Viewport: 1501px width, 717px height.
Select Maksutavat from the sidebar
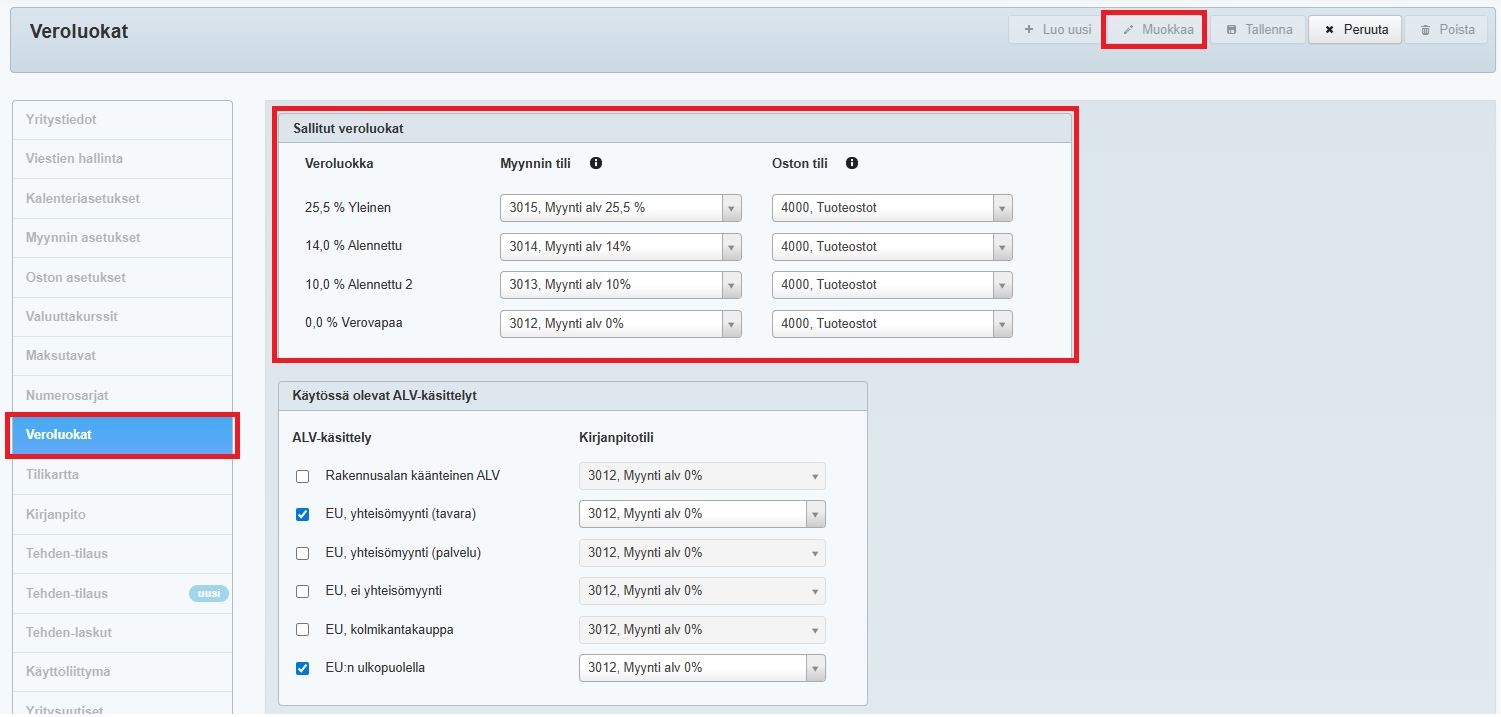[x=61, y=355]
